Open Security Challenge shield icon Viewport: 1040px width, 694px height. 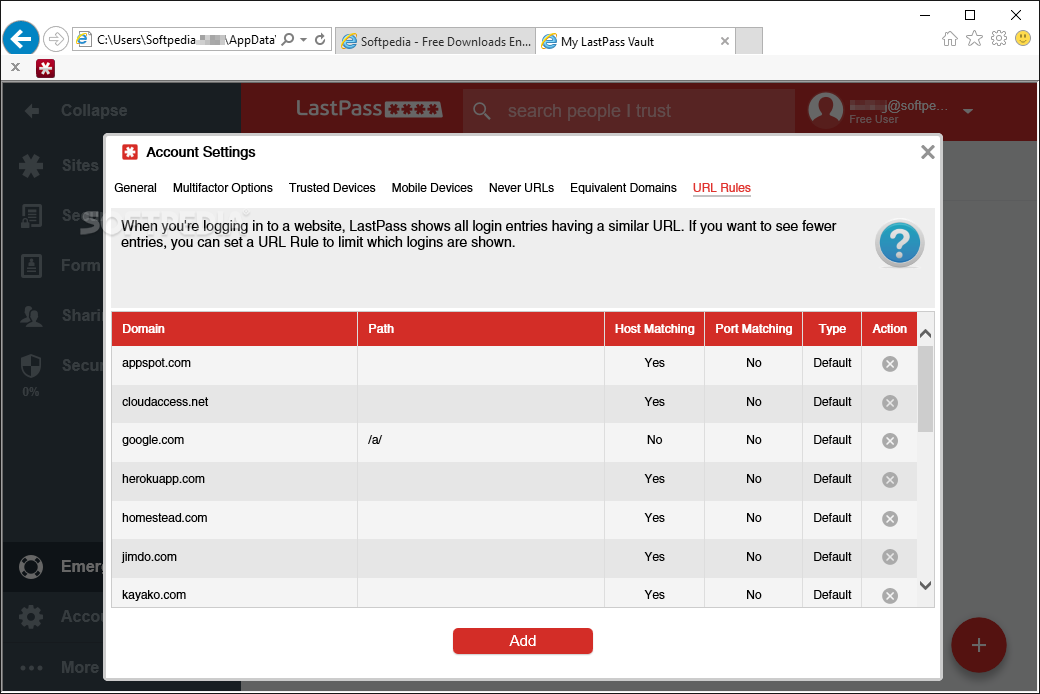pos(31,366)
